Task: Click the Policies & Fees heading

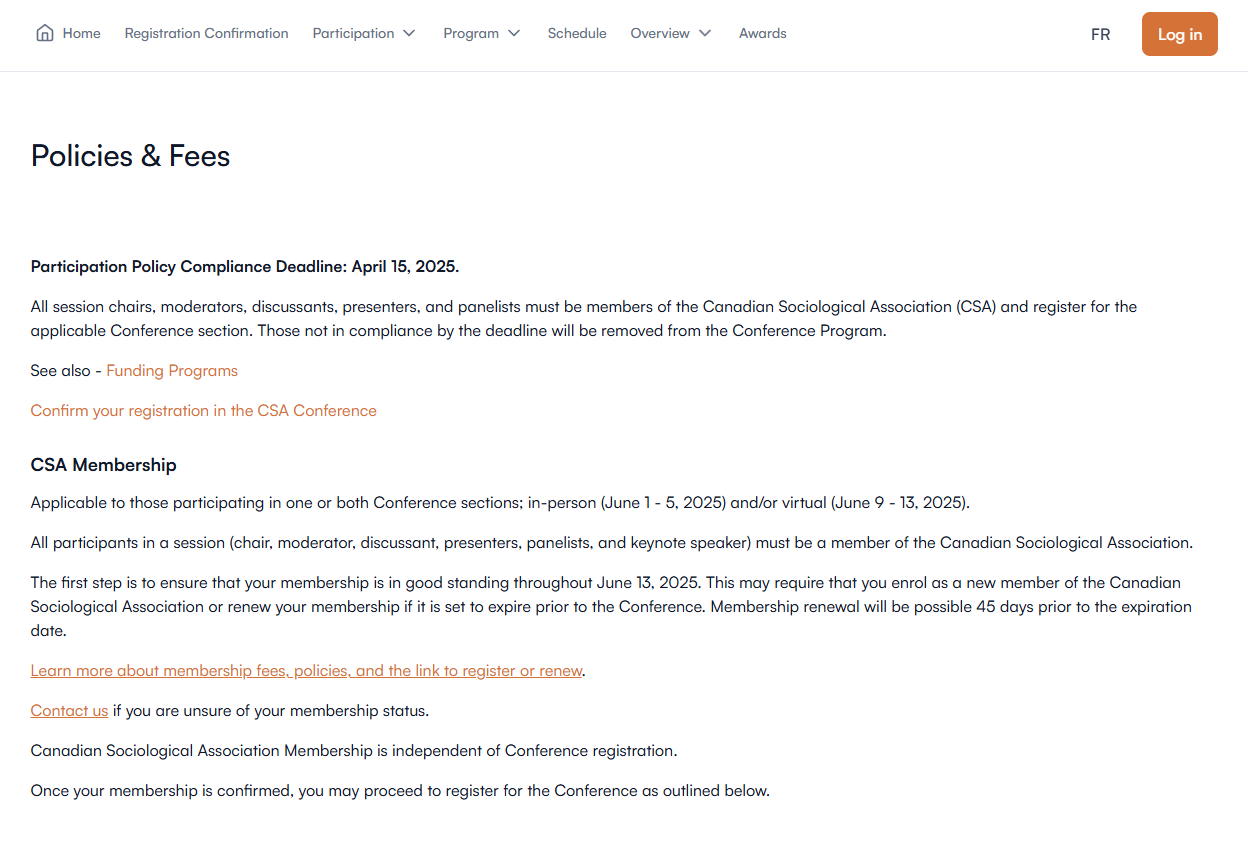Action: tap(131, 156)
